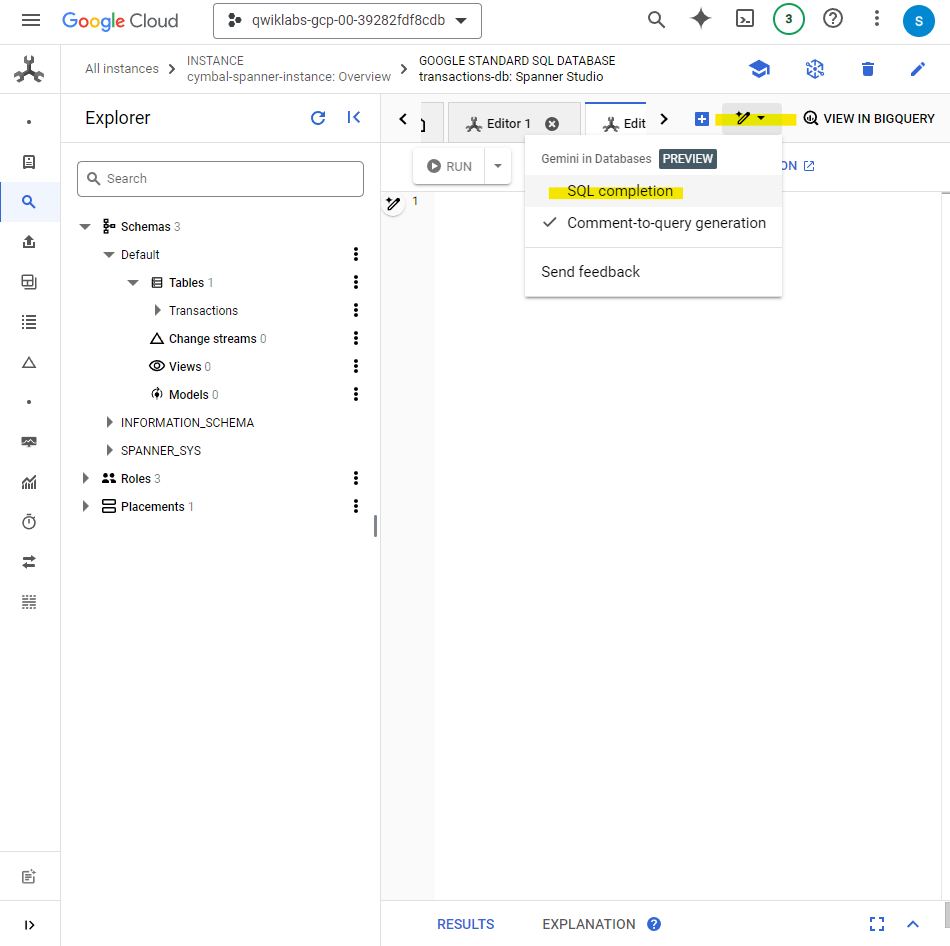Open the three-dot menu for Models

(356, 395)
